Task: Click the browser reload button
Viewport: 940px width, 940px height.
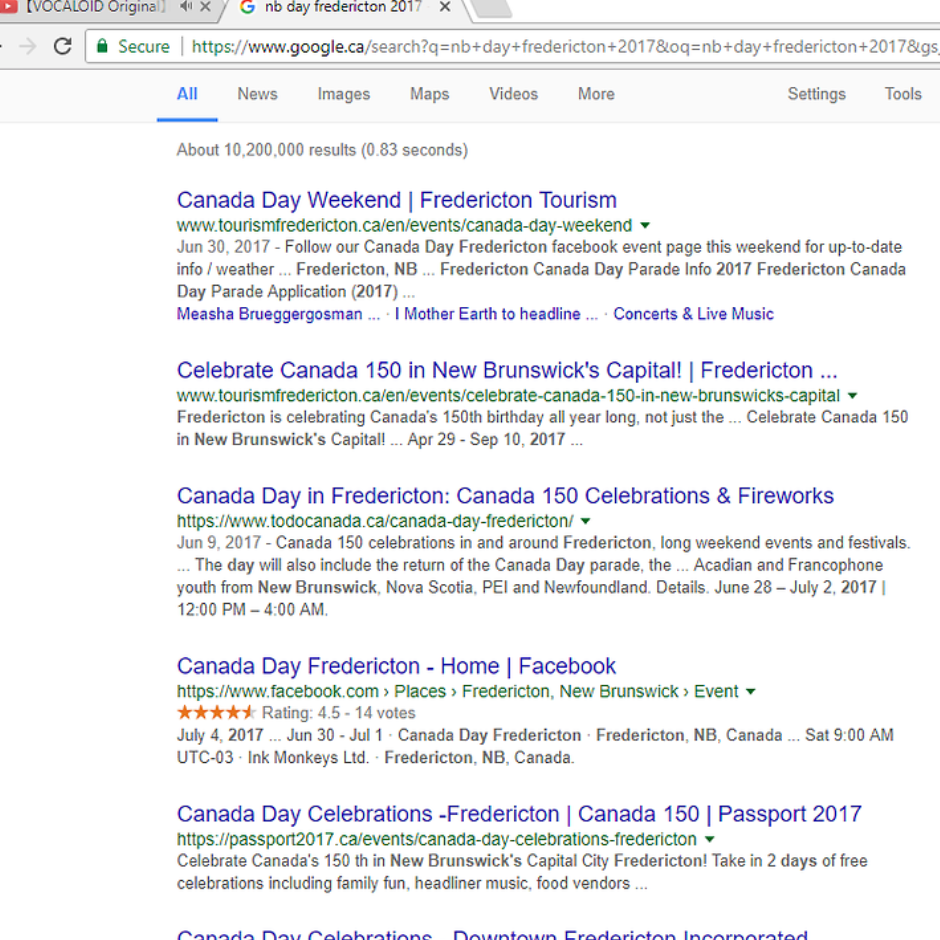Action: pyautogui.click(x=62, y=46)
